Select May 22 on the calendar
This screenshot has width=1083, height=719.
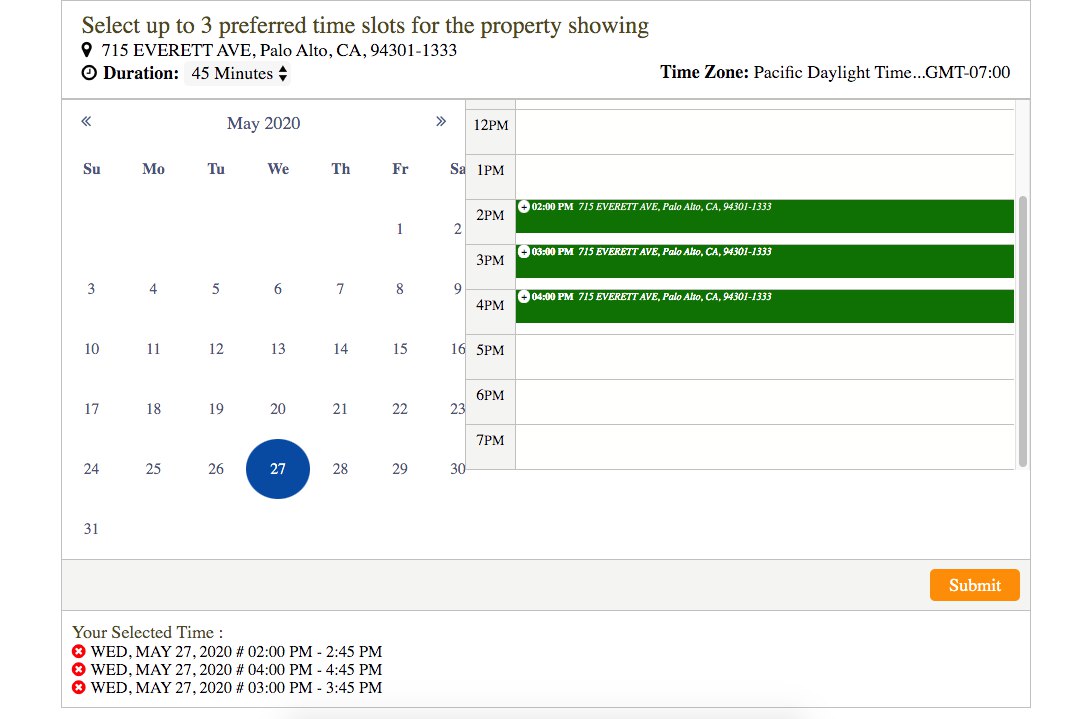click(400, 409)
